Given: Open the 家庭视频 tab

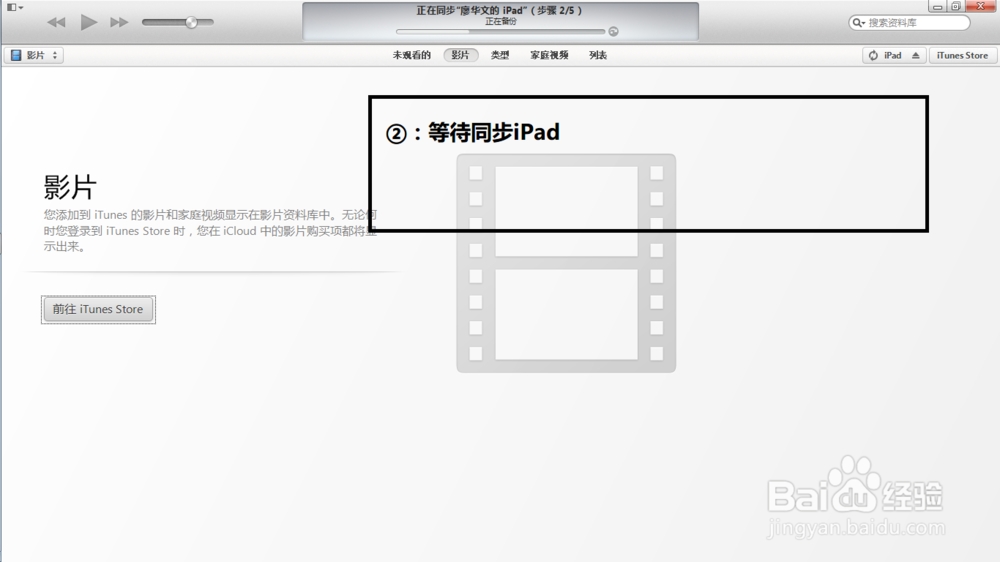Looking at the screenshot, I should click(x=549, y=55).
